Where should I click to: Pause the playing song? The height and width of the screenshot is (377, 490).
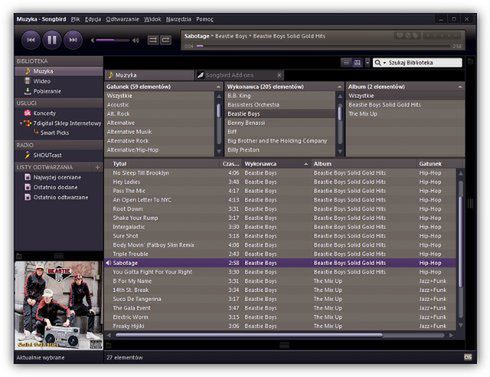(52, 40)
